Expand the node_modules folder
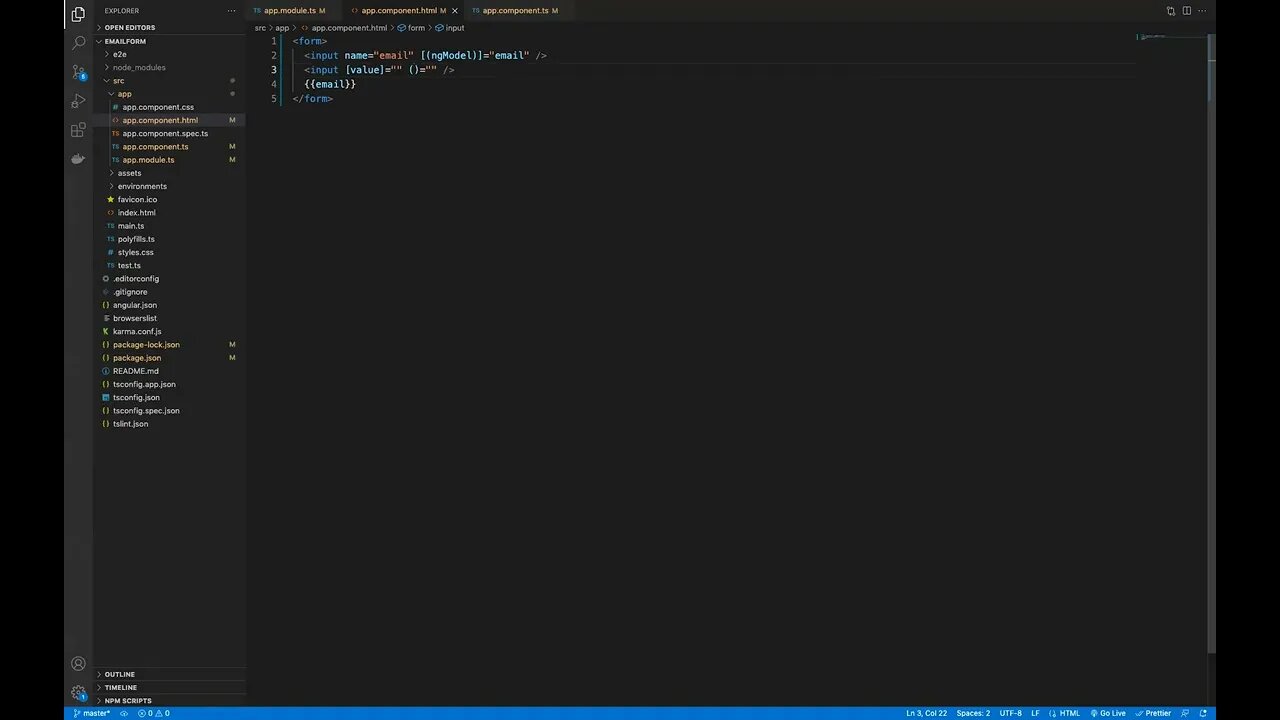 170,67
